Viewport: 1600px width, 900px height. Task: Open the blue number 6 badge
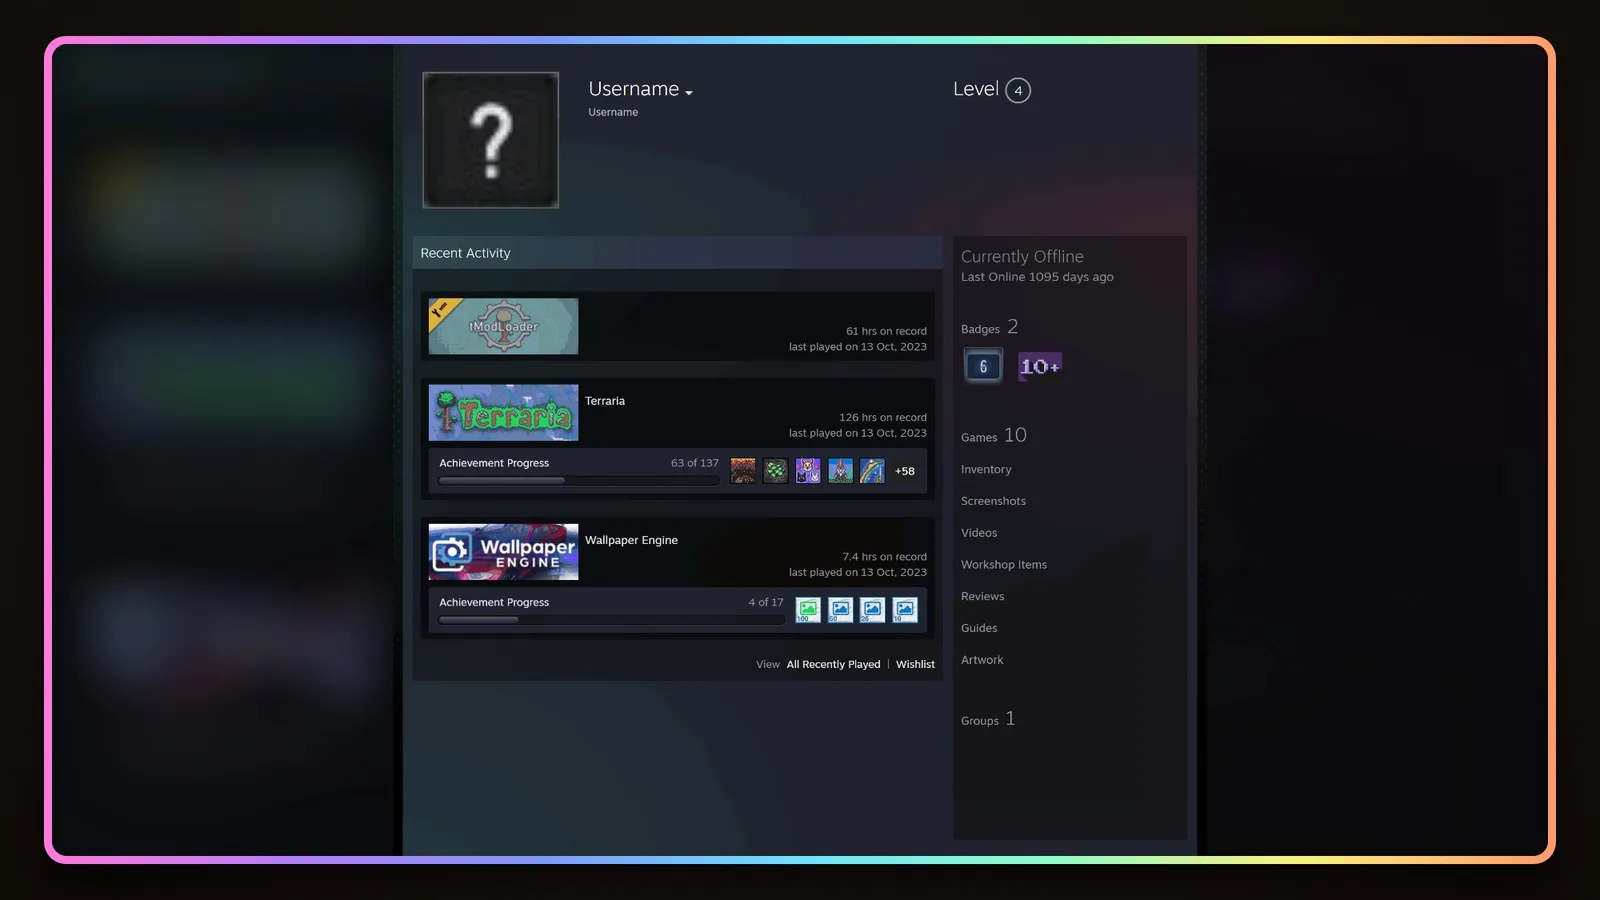(x=983, y=366)
